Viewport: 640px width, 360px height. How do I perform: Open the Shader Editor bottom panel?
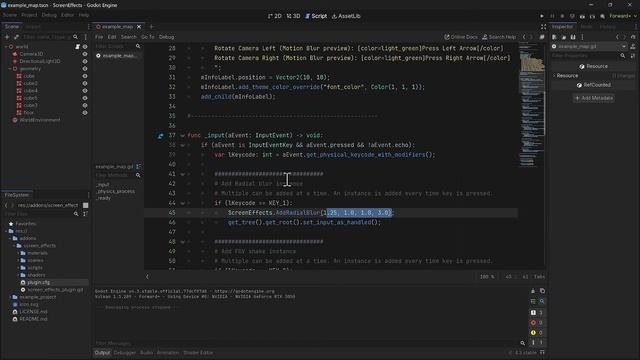(x=198, y=353)
